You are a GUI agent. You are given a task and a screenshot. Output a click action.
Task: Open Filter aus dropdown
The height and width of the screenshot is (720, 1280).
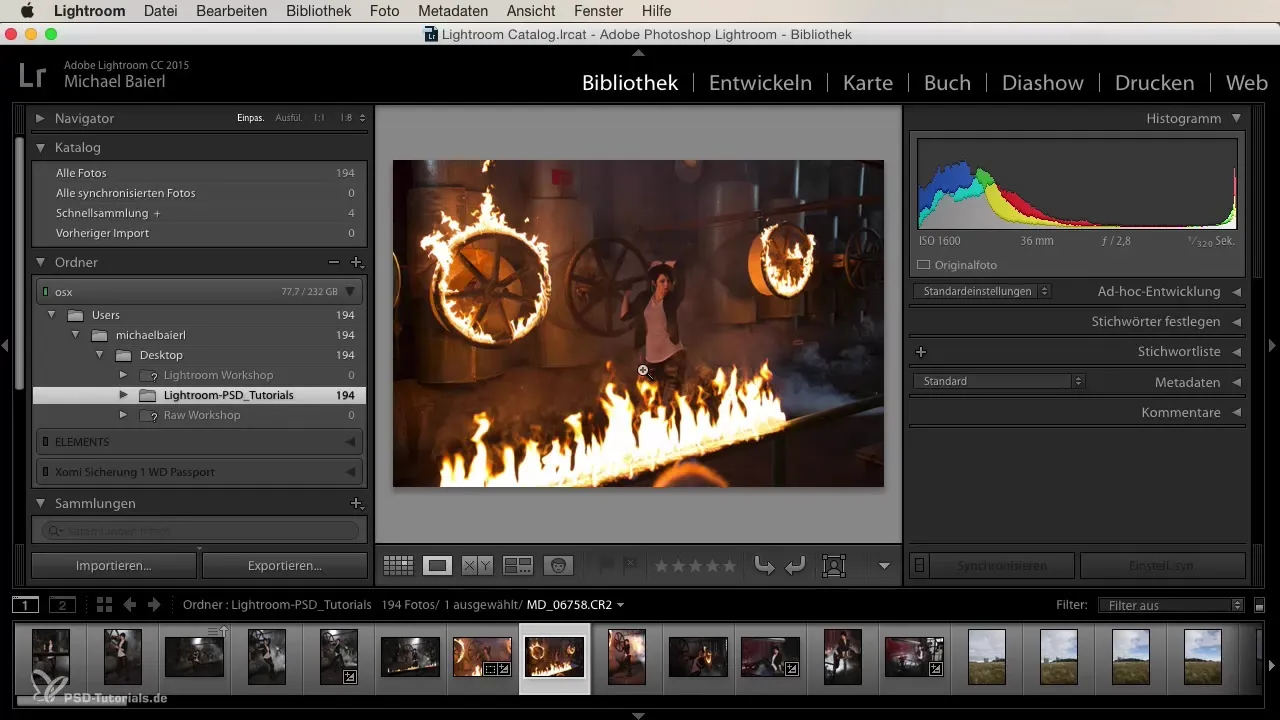pos(1170,605)
